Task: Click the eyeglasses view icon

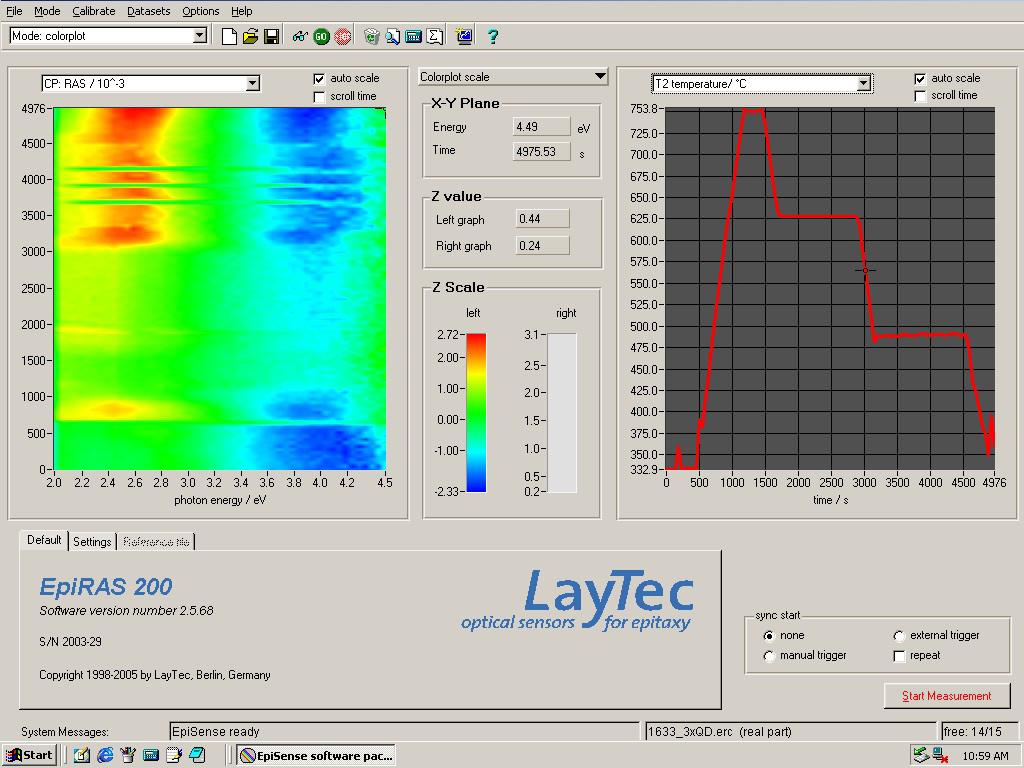Action: pos(300,37)
